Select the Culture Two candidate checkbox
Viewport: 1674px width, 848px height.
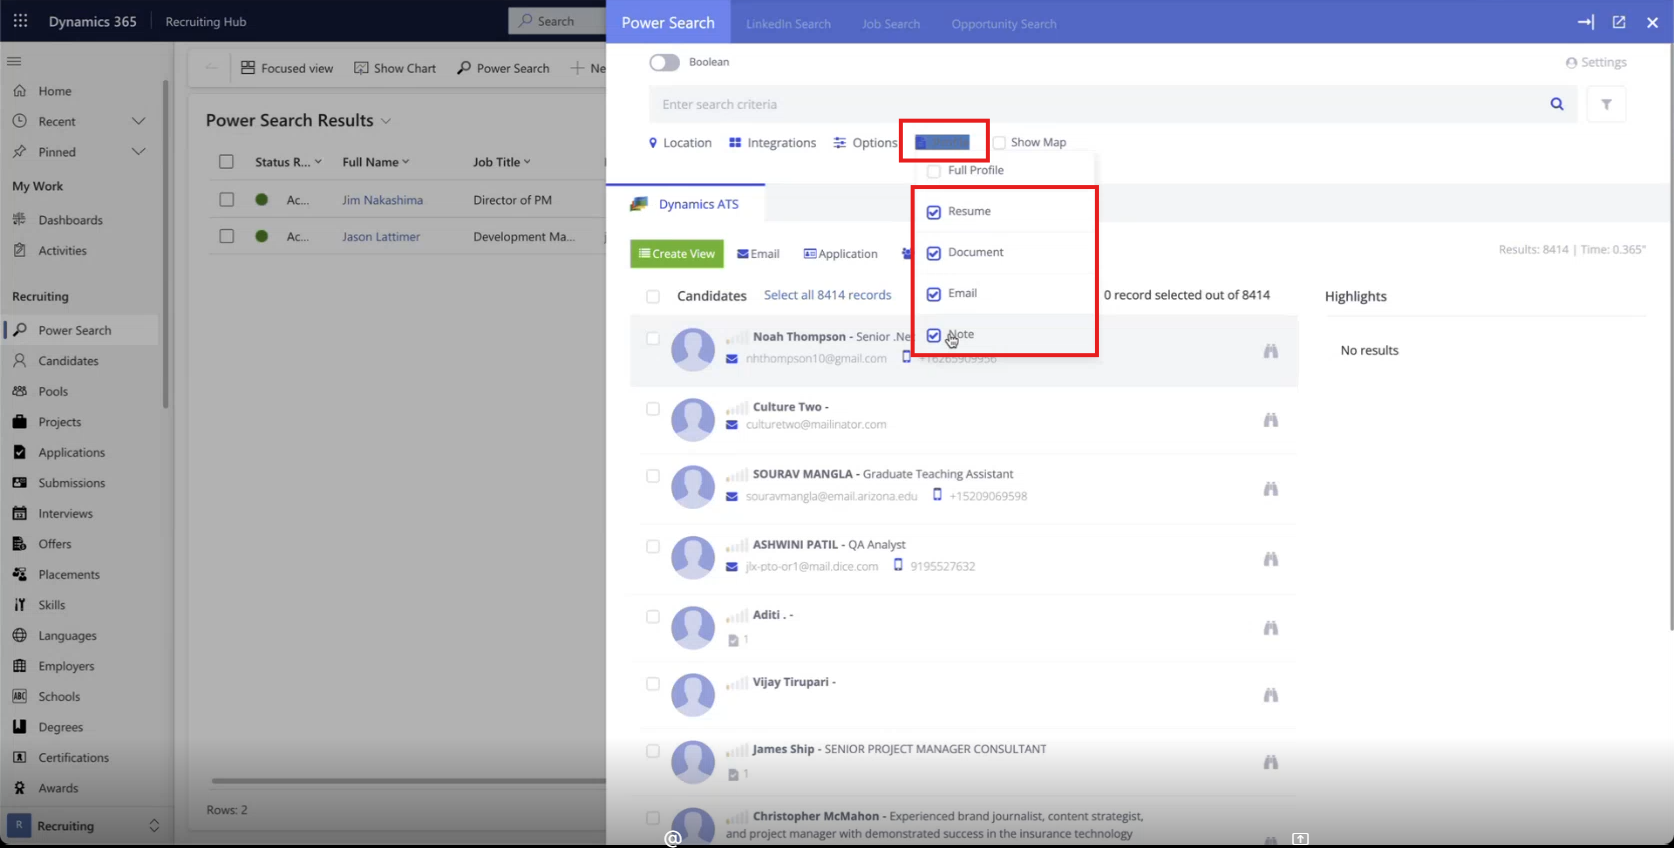[x=653, y=409]
